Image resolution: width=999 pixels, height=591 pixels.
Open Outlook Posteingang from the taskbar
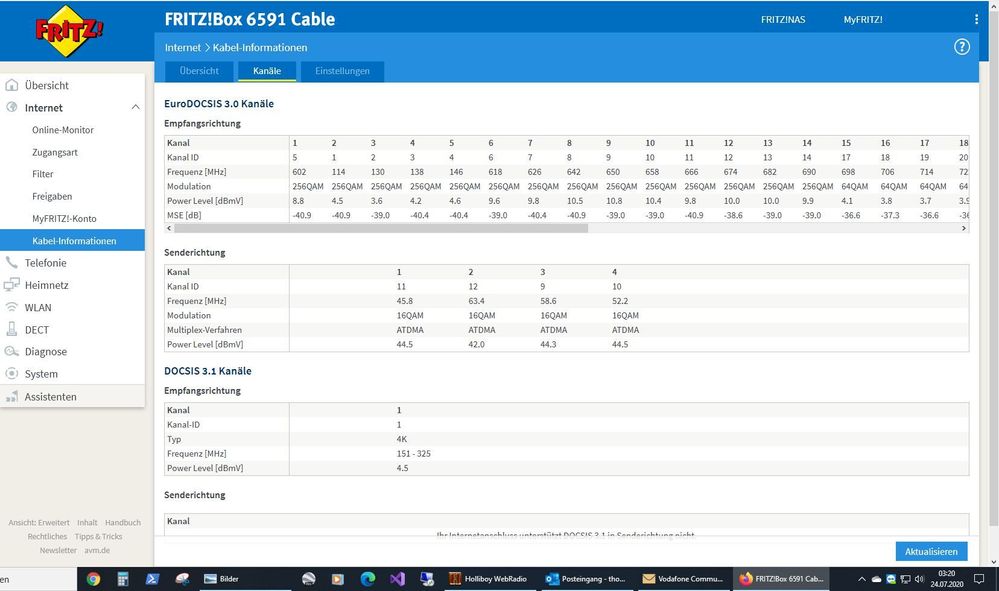click(x=586, y=579)
